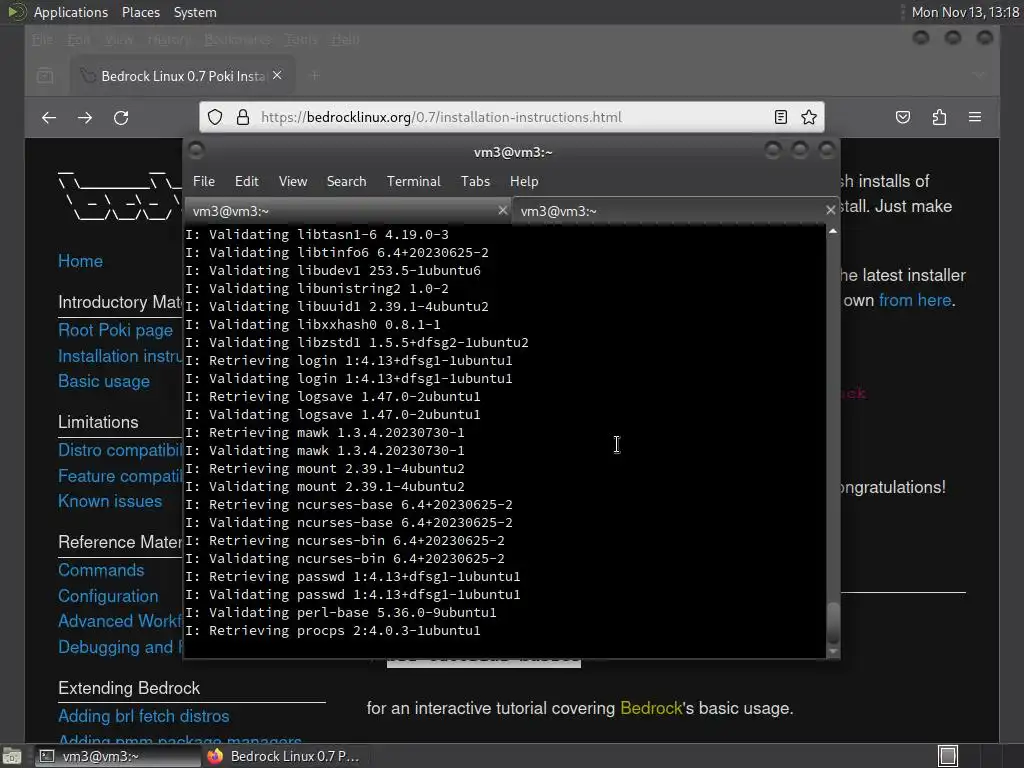Open the Firefox extensions puzzle icon
The image size is (1024, 768).
click(x=939, y=117)
